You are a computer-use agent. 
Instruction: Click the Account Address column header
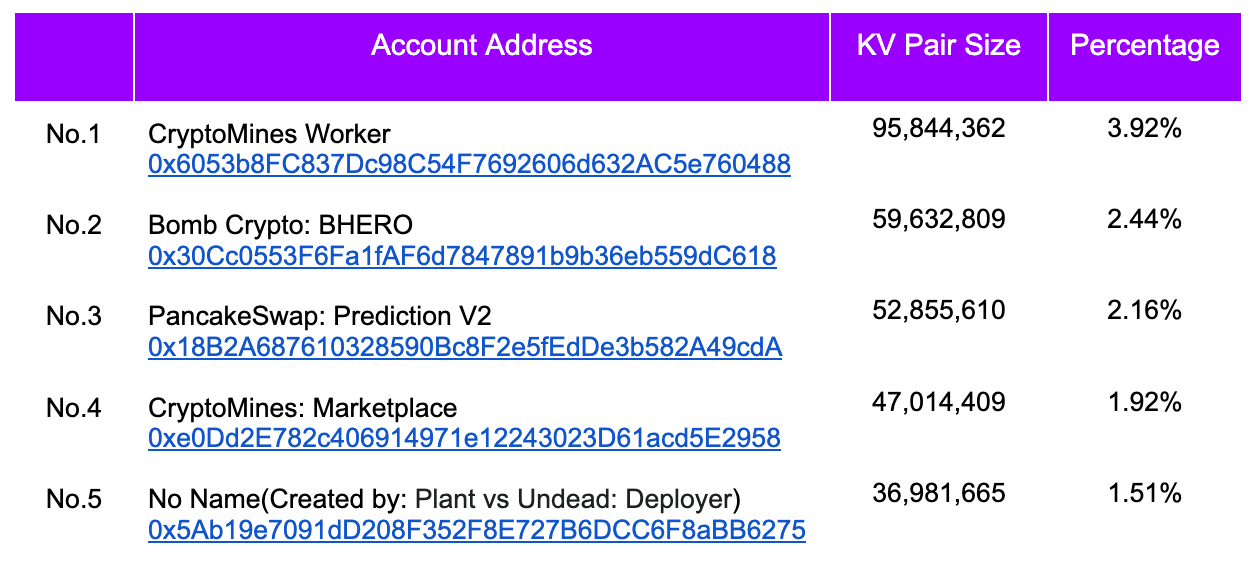point(482,46)
